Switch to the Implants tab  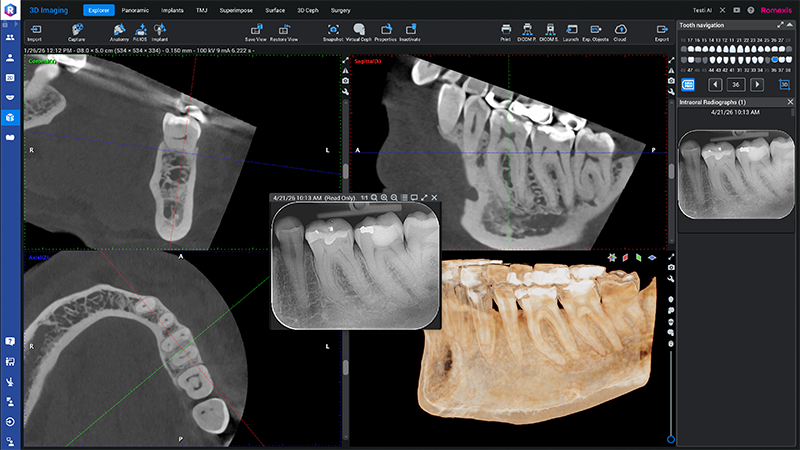point(172,10)
